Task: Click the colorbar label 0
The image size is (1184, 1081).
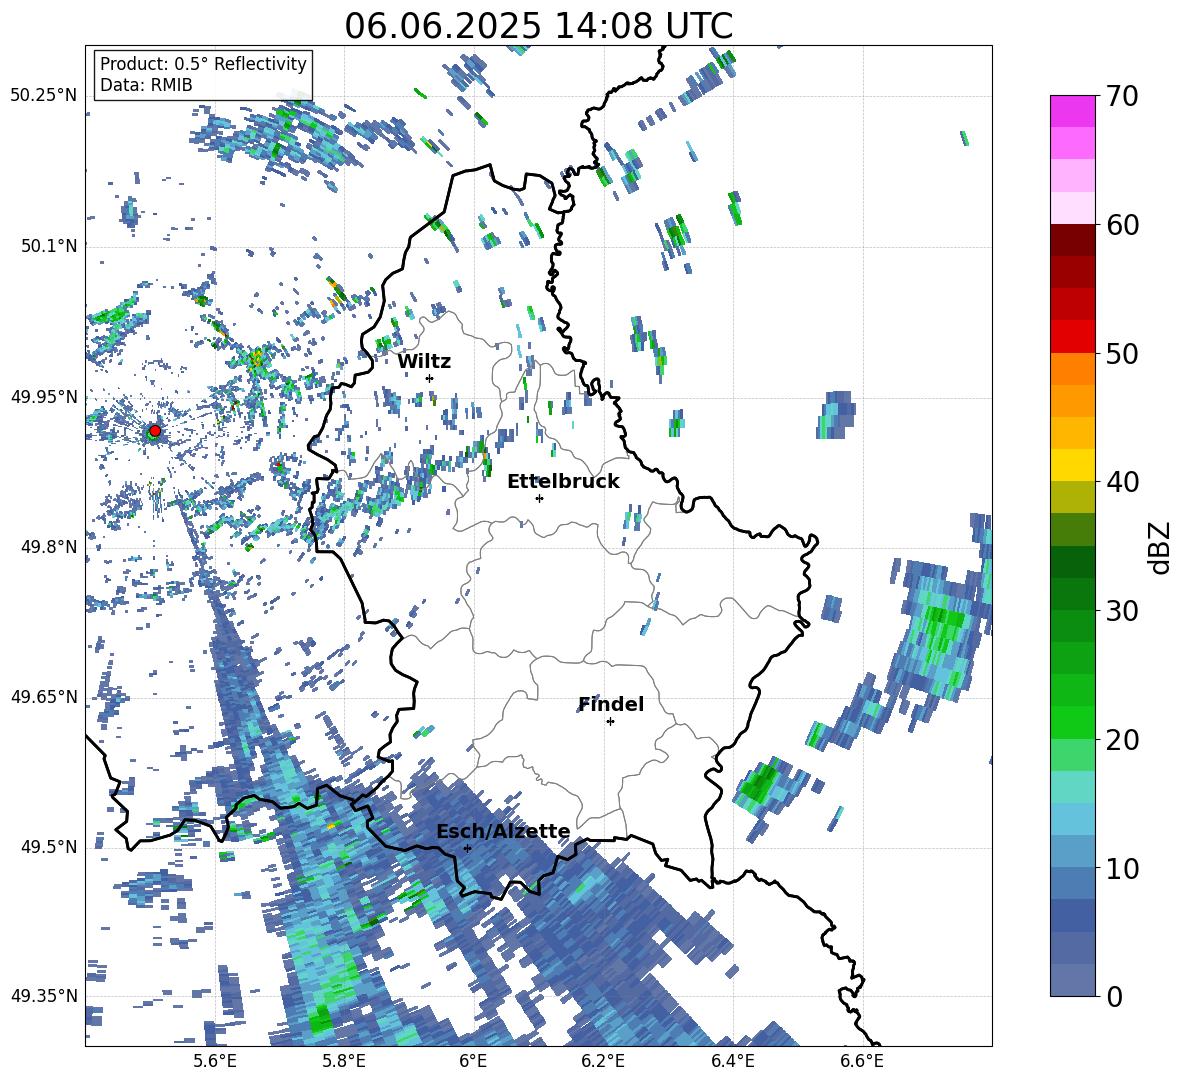Action: point(1113,997)
